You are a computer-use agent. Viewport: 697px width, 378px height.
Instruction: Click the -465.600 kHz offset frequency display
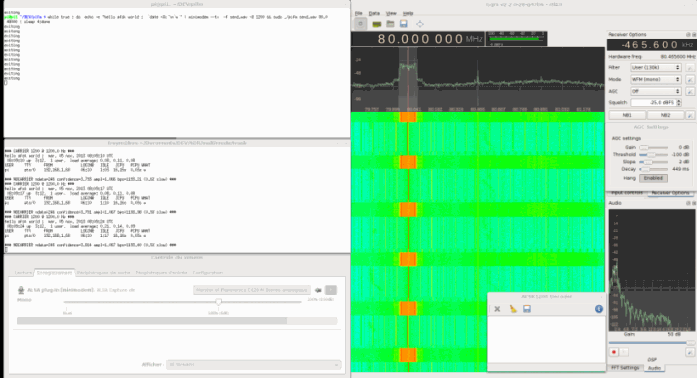651,45
